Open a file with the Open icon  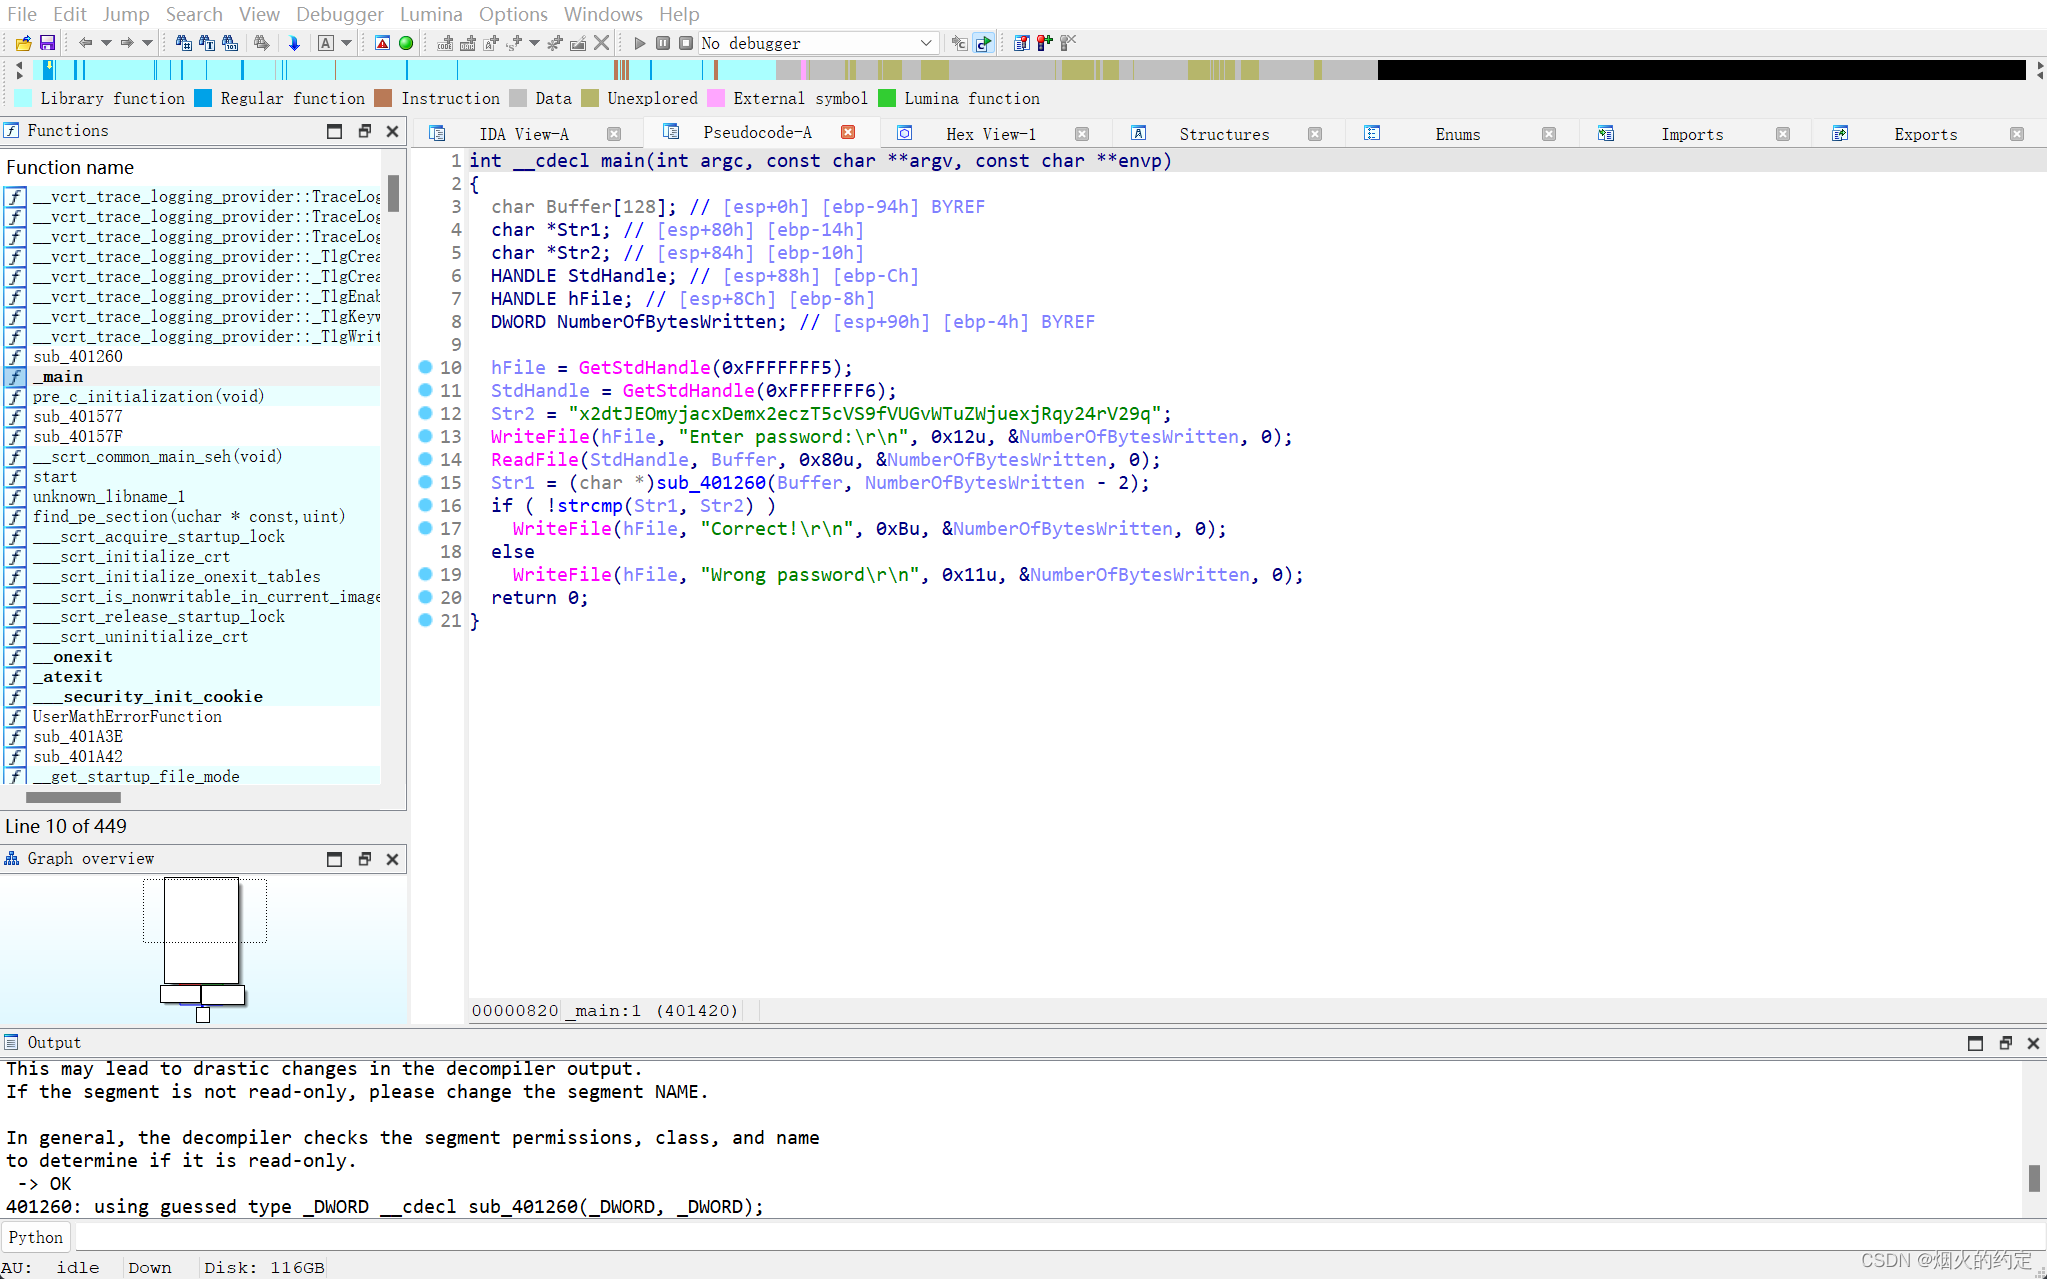[21, 42]
